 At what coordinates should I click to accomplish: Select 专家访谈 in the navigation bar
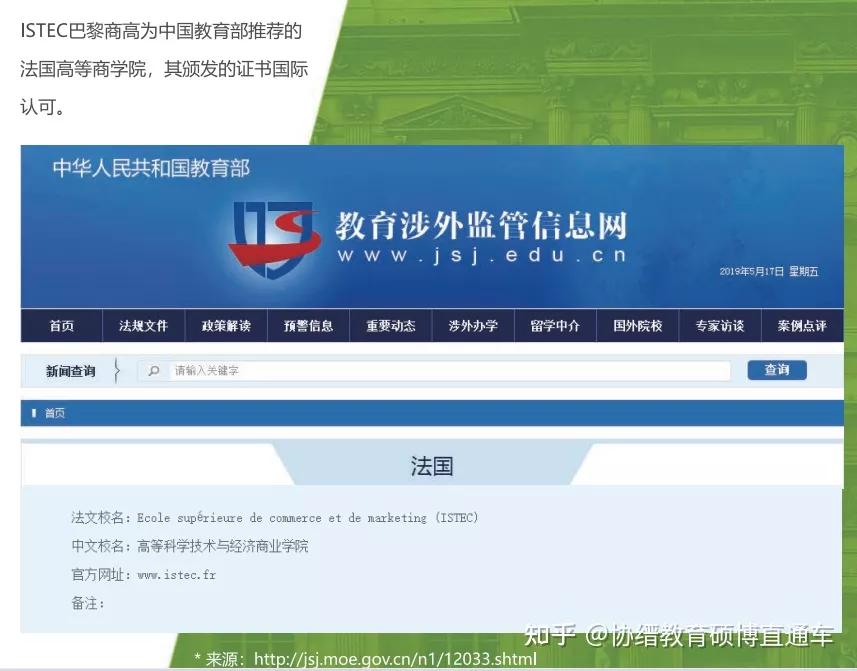720,325
